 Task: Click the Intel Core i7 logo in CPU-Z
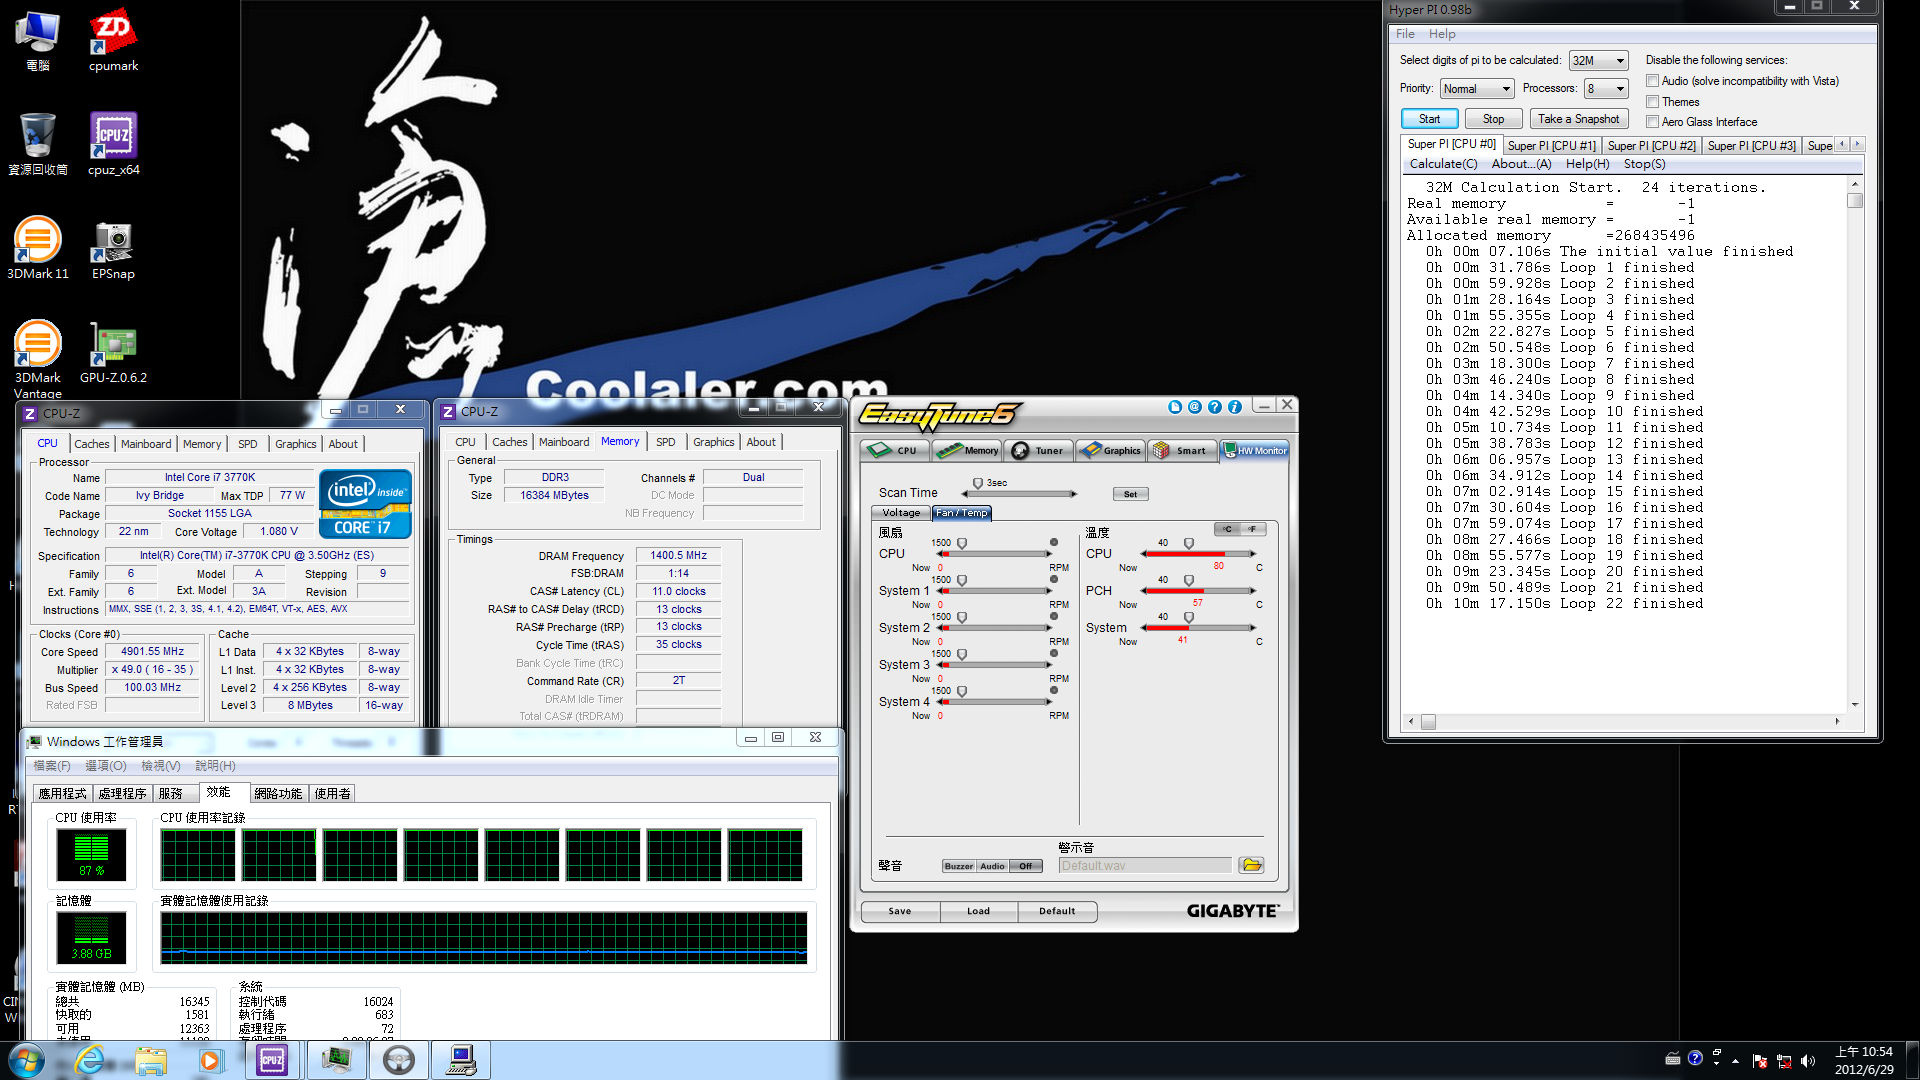tap(365, 504)
